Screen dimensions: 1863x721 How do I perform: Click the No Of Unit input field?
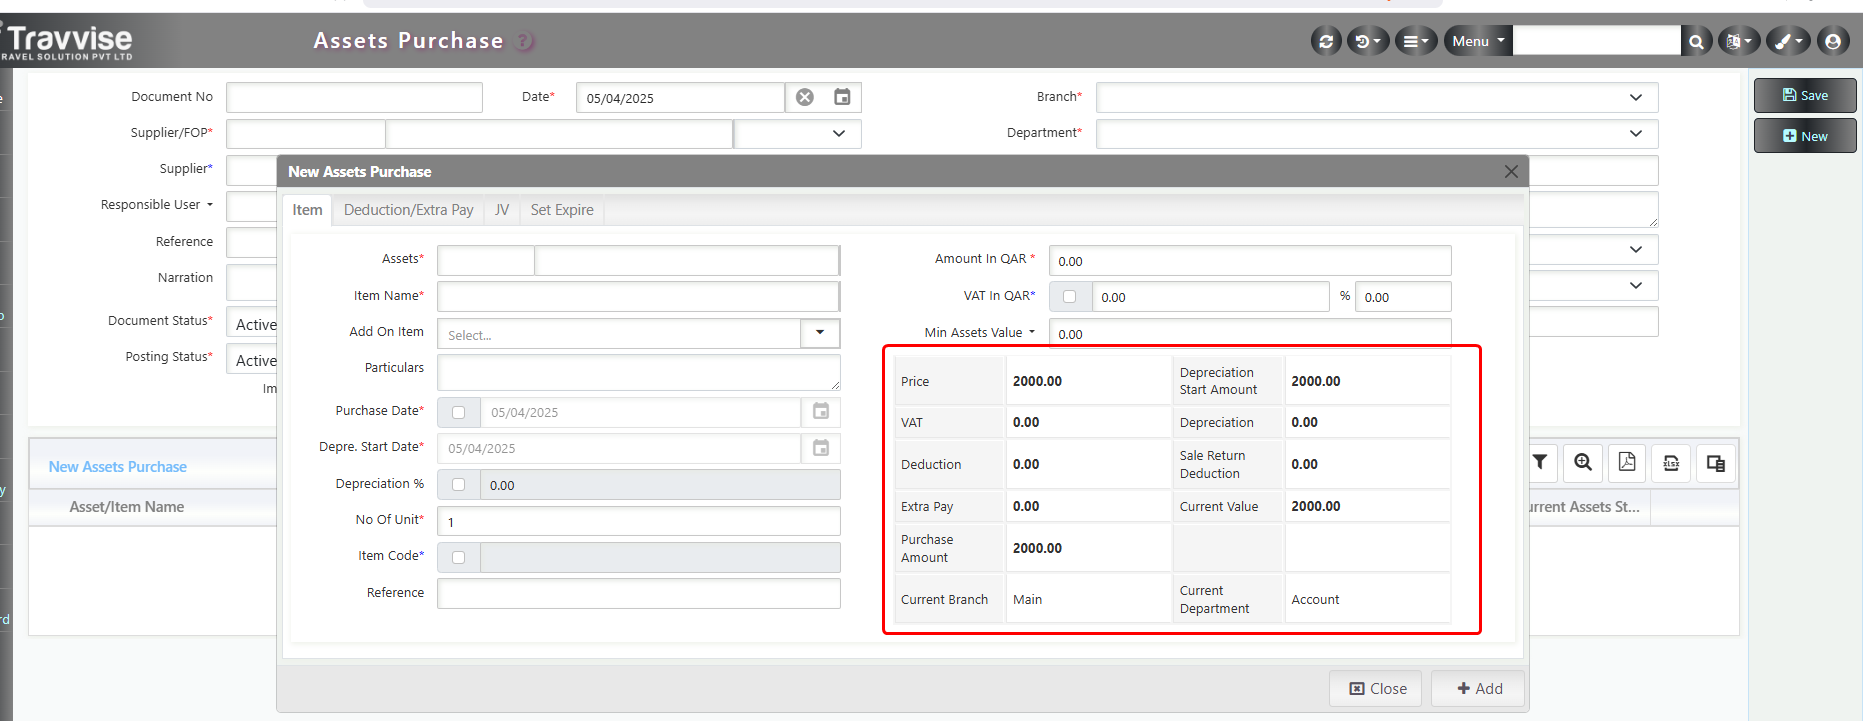(x=639, y=521)
